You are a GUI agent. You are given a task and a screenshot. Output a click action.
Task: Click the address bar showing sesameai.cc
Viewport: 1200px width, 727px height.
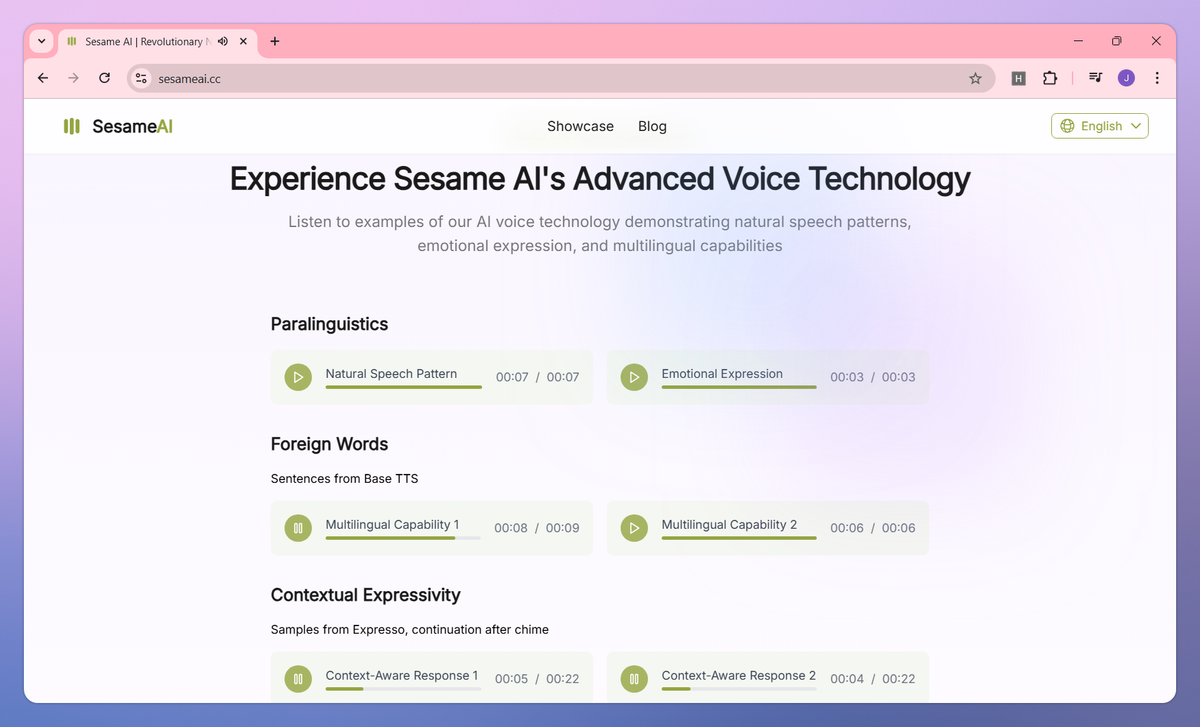pos(560,78)
